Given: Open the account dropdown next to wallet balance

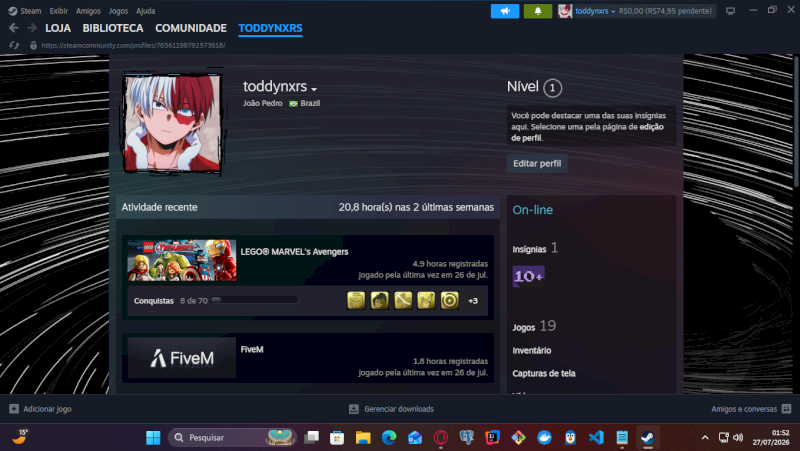Looking at the screenshot, I should [x=613, y=11].
